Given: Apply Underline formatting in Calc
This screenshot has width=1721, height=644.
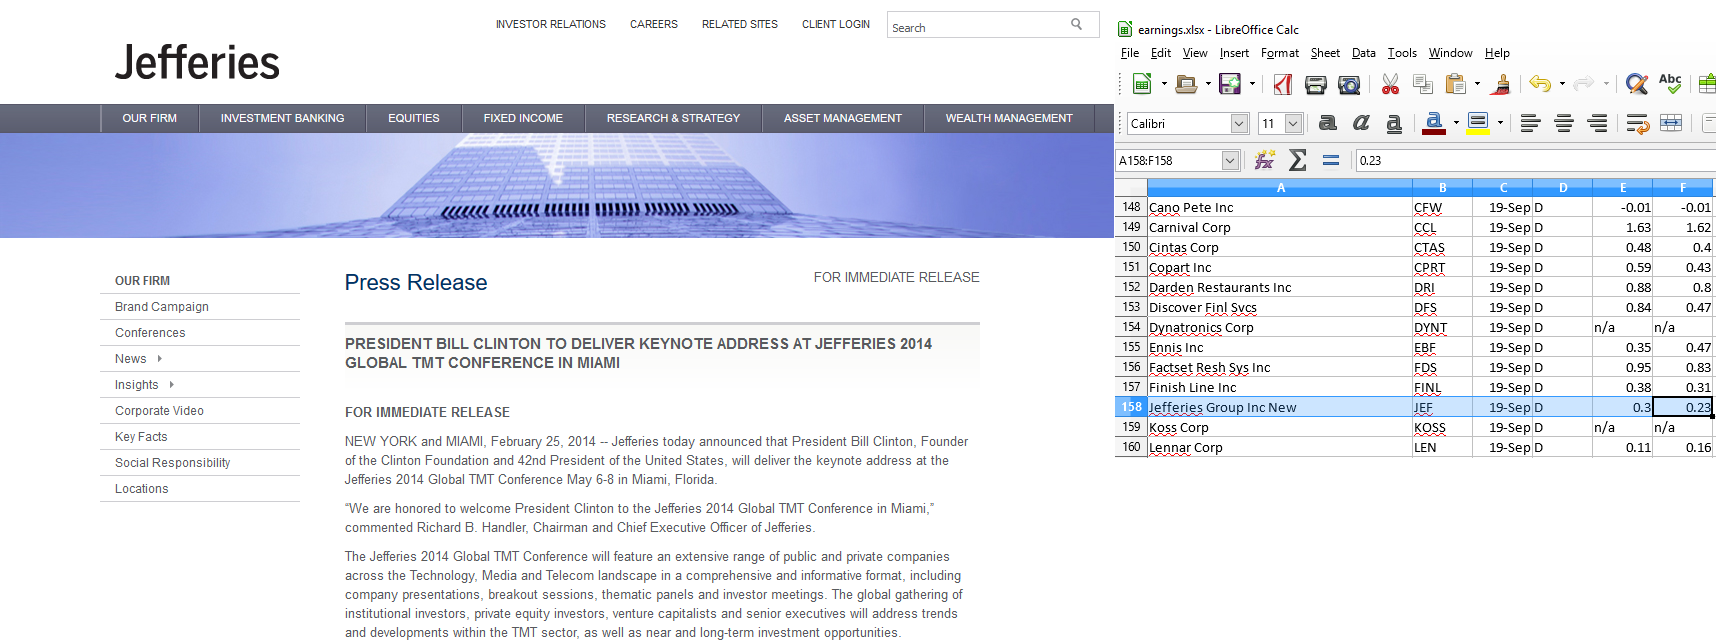Looking at the screenshot, I should pyautogui.click(x=1394, y=123).
